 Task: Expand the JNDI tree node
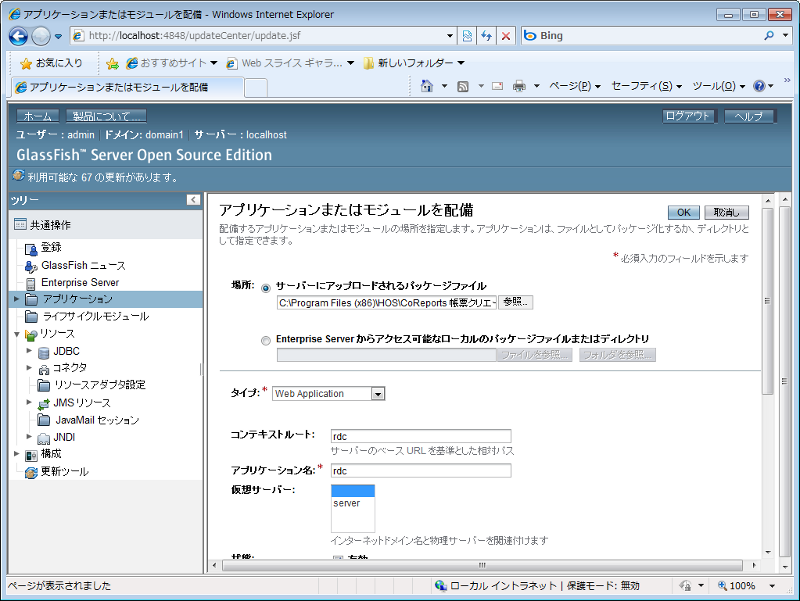29,437
